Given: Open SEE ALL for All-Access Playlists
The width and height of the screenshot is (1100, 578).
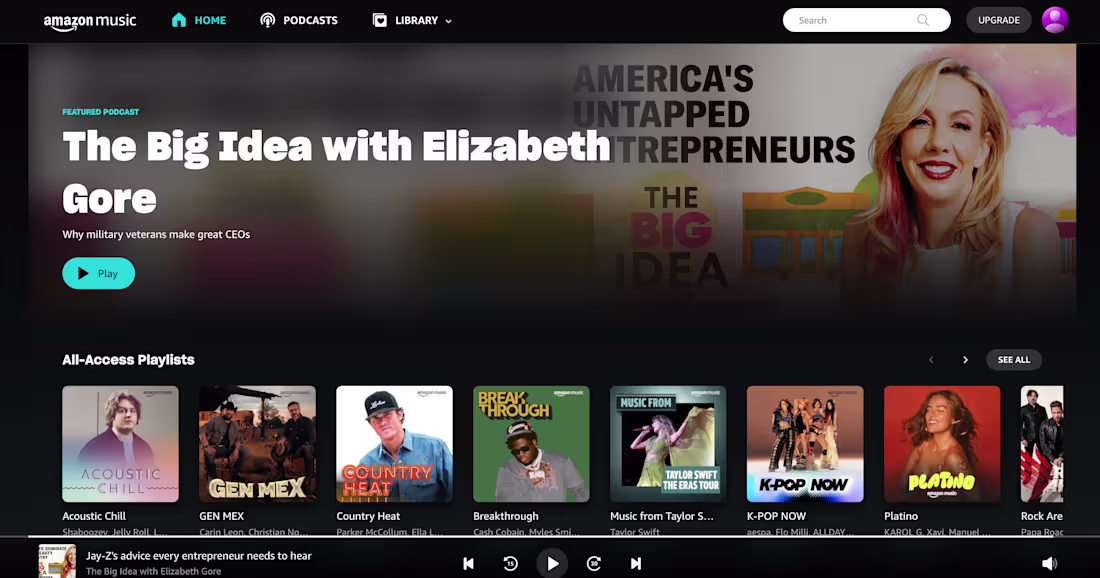Looking at the screenshot, I should tap(1013, 359).
